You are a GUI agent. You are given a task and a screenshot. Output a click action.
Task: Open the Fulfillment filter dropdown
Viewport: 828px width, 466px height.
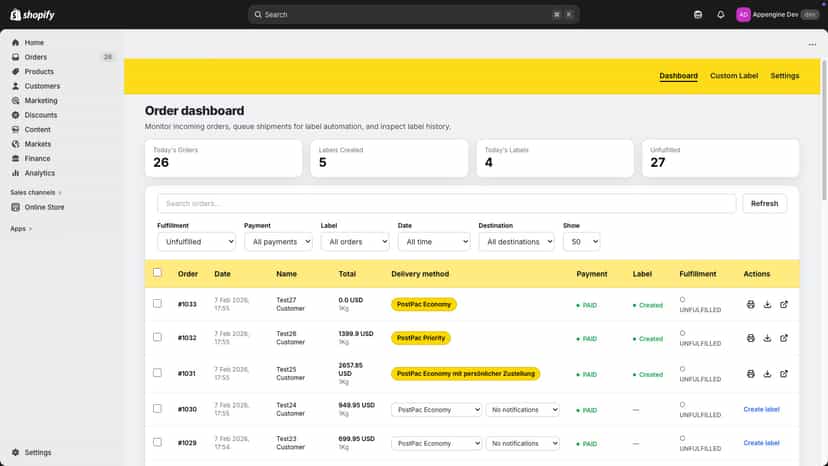(196, 241)
